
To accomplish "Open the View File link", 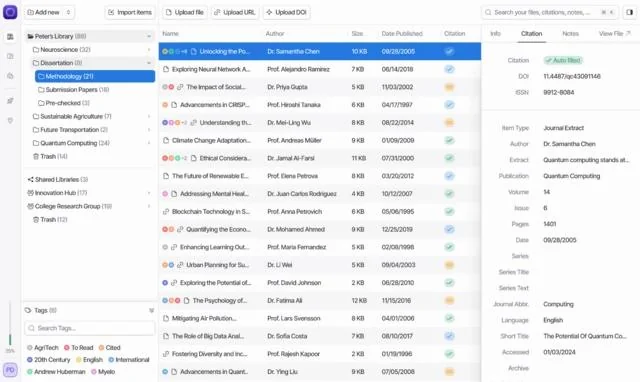I will tap(614, 33).
